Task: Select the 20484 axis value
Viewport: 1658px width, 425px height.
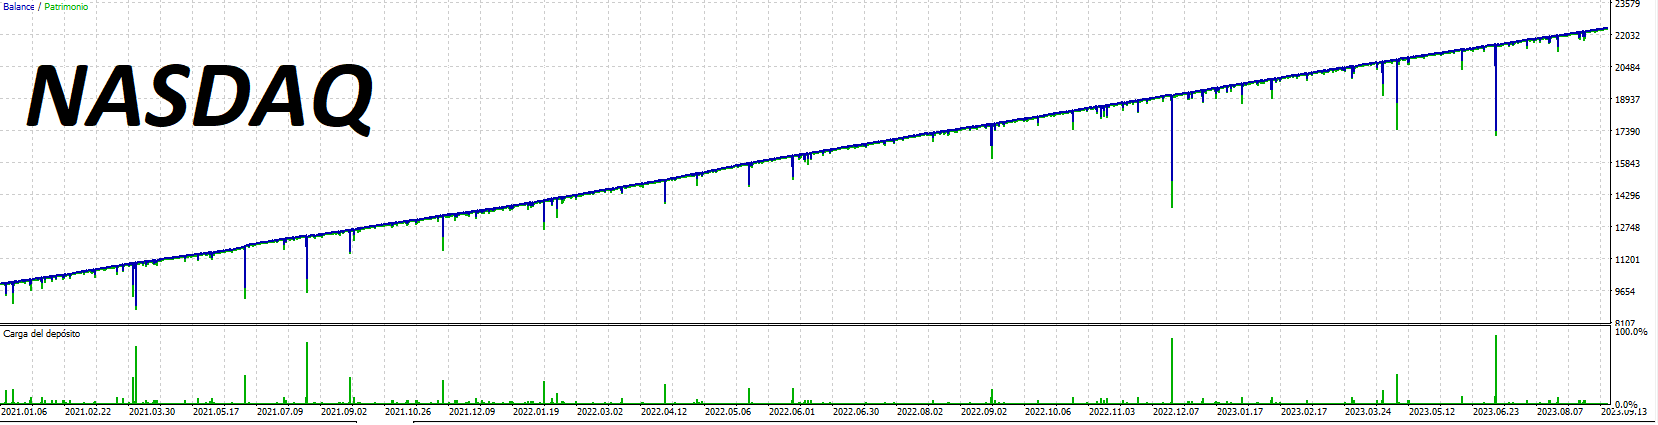Action: [1628, 68]
